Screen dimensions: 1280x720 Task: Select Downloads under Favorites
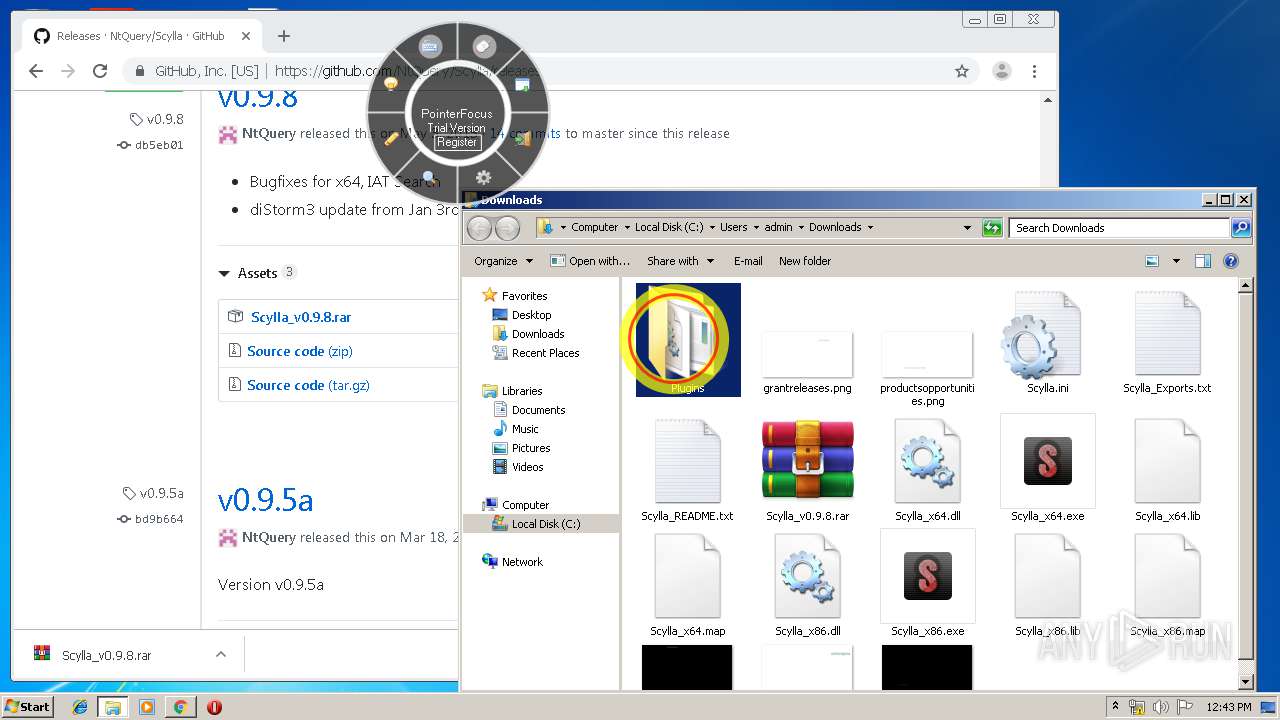538,334
